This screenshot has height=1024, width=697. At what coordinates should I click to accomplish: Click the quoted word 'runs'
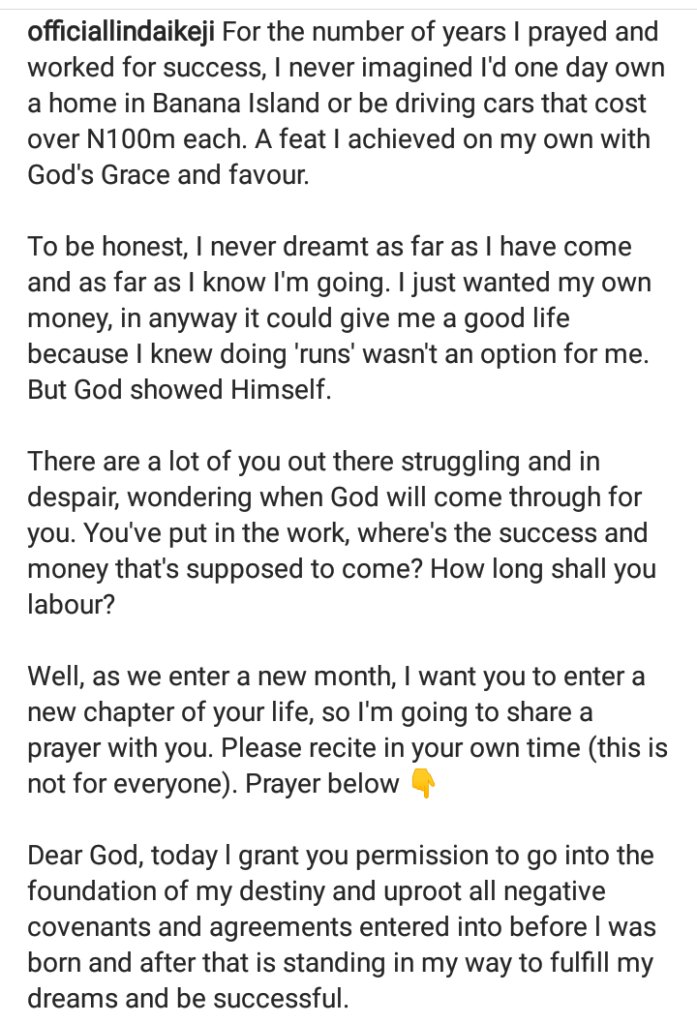pos(325,354)
